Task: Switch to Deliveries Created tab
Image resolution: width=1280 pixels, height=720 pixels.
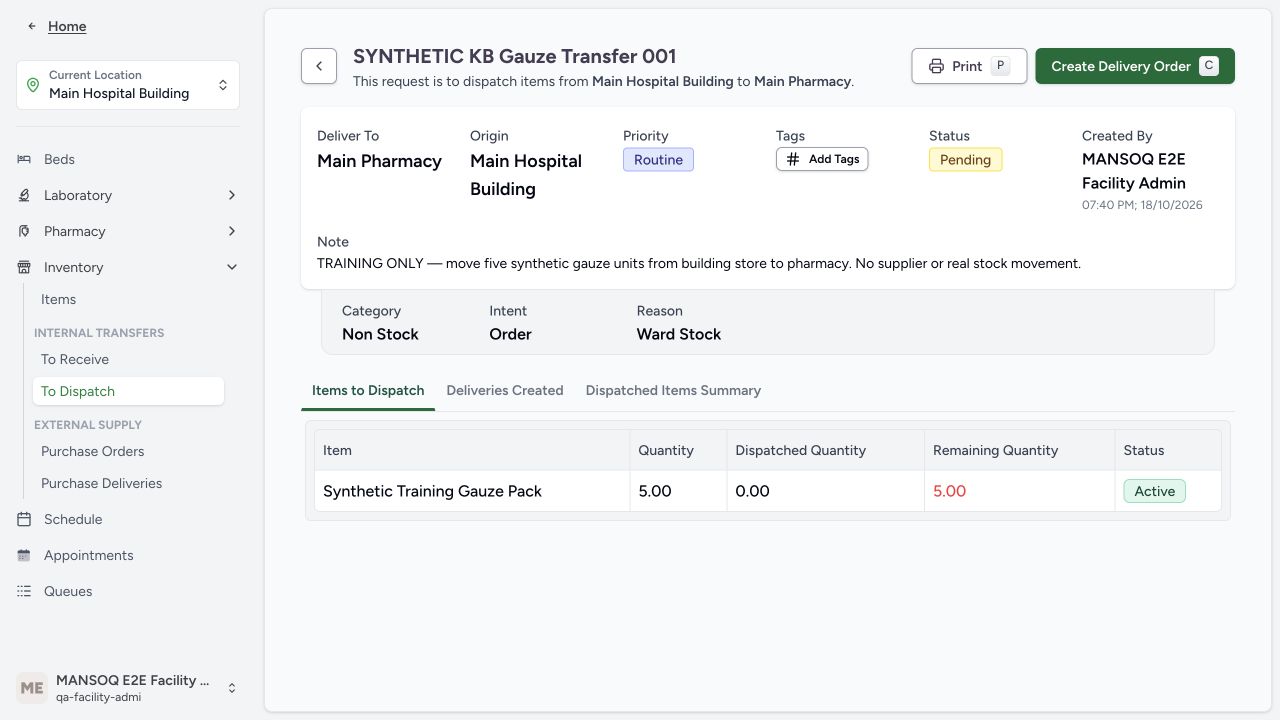Action: (505, 390)
